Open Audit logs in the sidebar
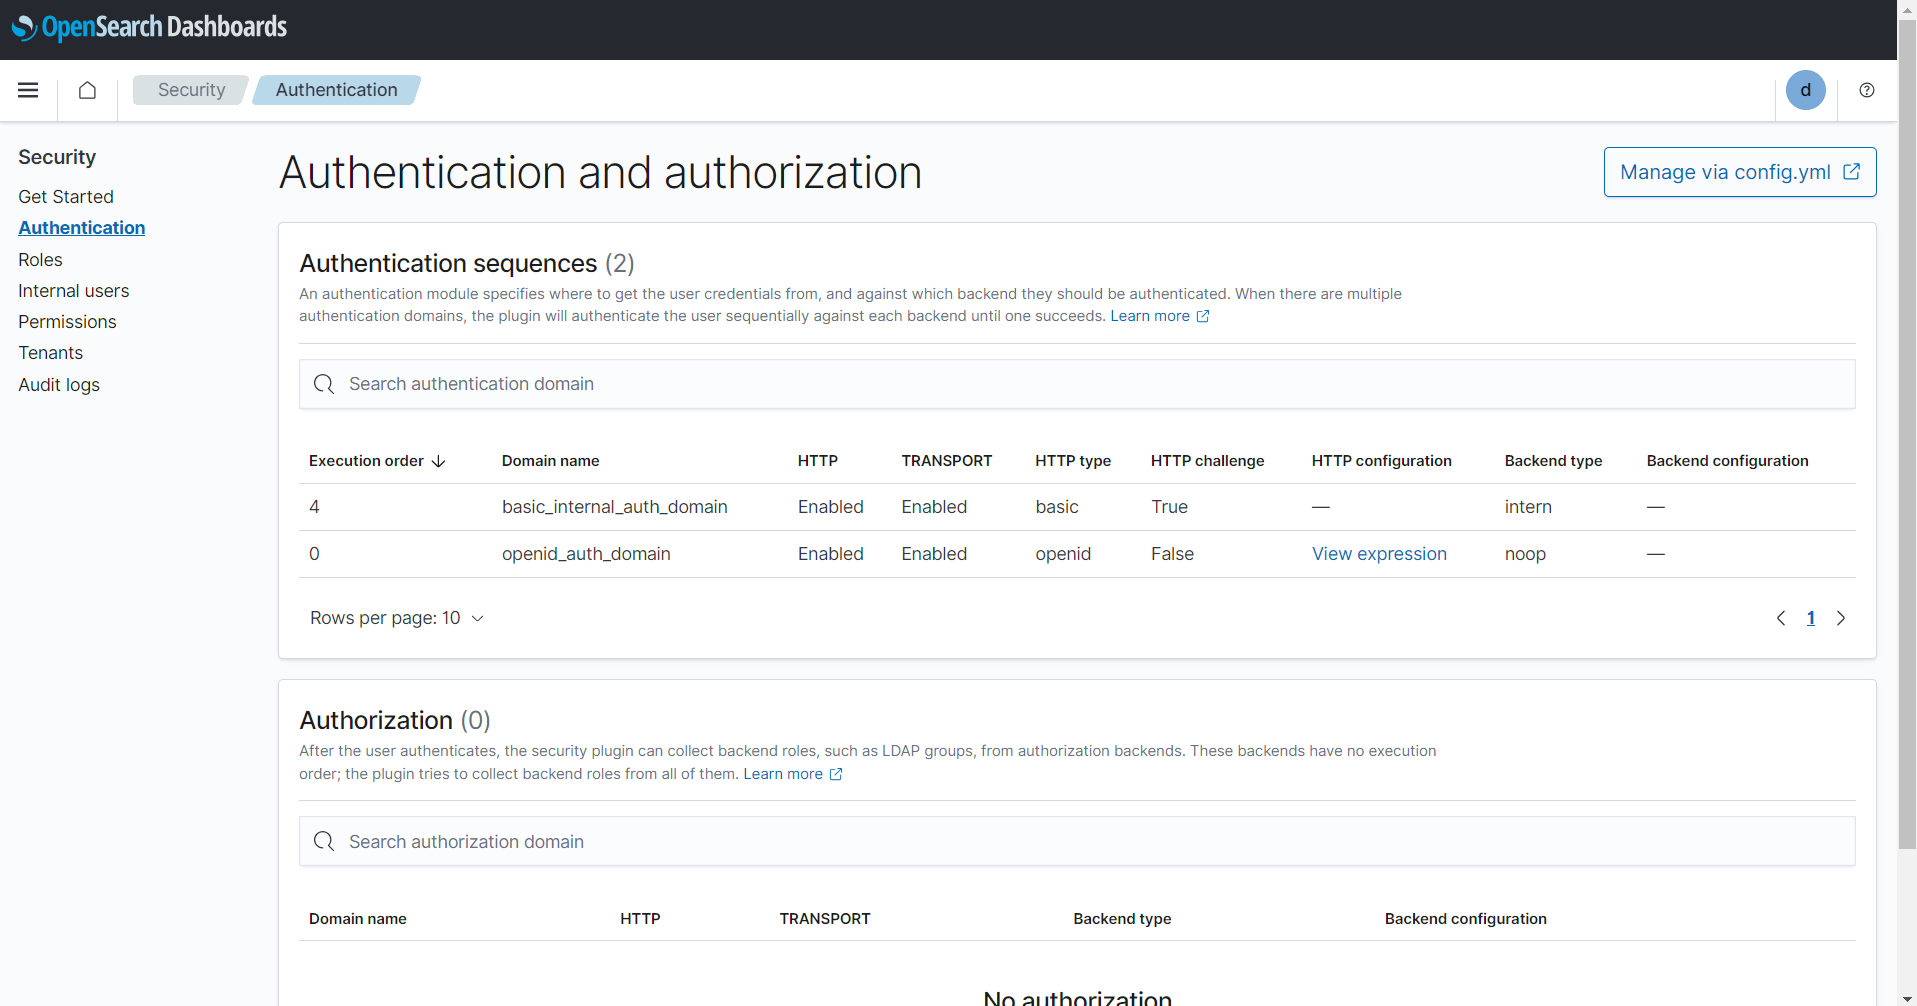This screenshot has width=1917, height=1006. [x=59, y=385]
